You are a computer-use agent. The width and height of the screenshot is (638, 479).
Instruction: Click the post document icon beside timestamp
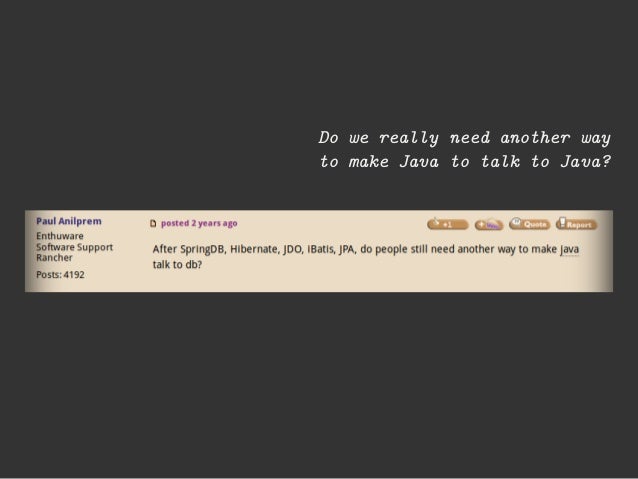(153, 223)
